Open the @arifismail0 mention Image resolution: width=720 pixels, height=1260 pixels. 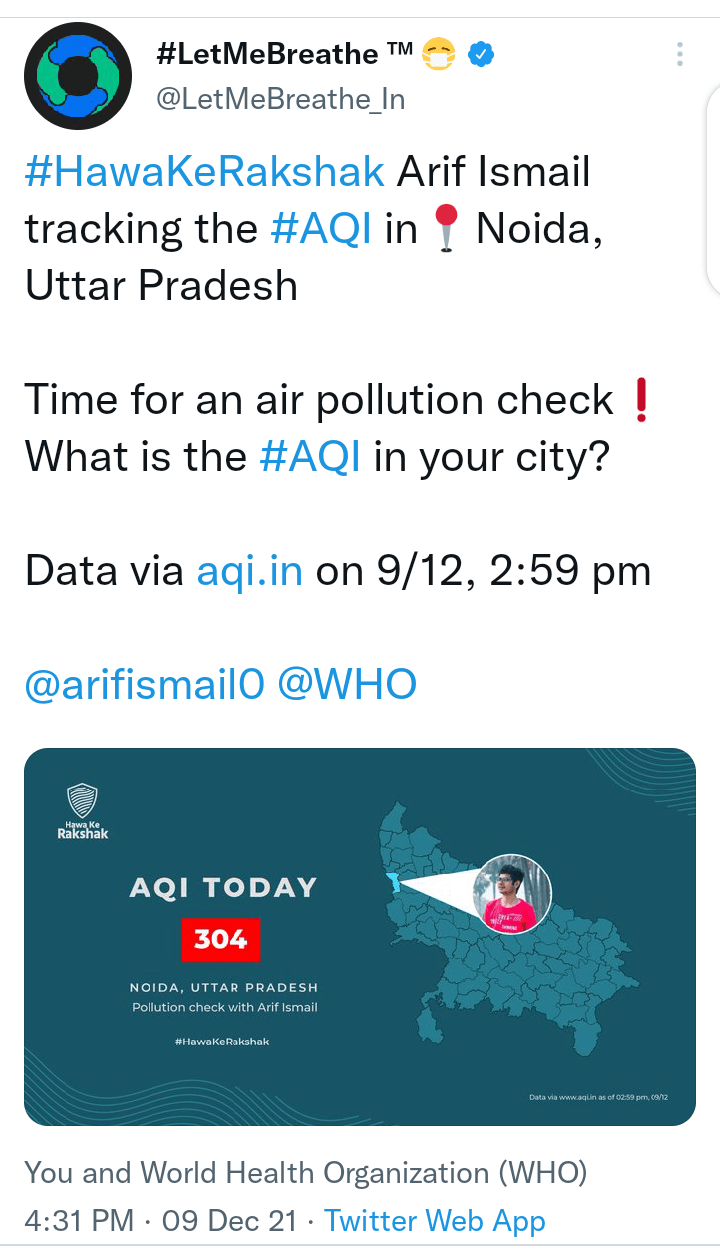(x=144, y=685)
